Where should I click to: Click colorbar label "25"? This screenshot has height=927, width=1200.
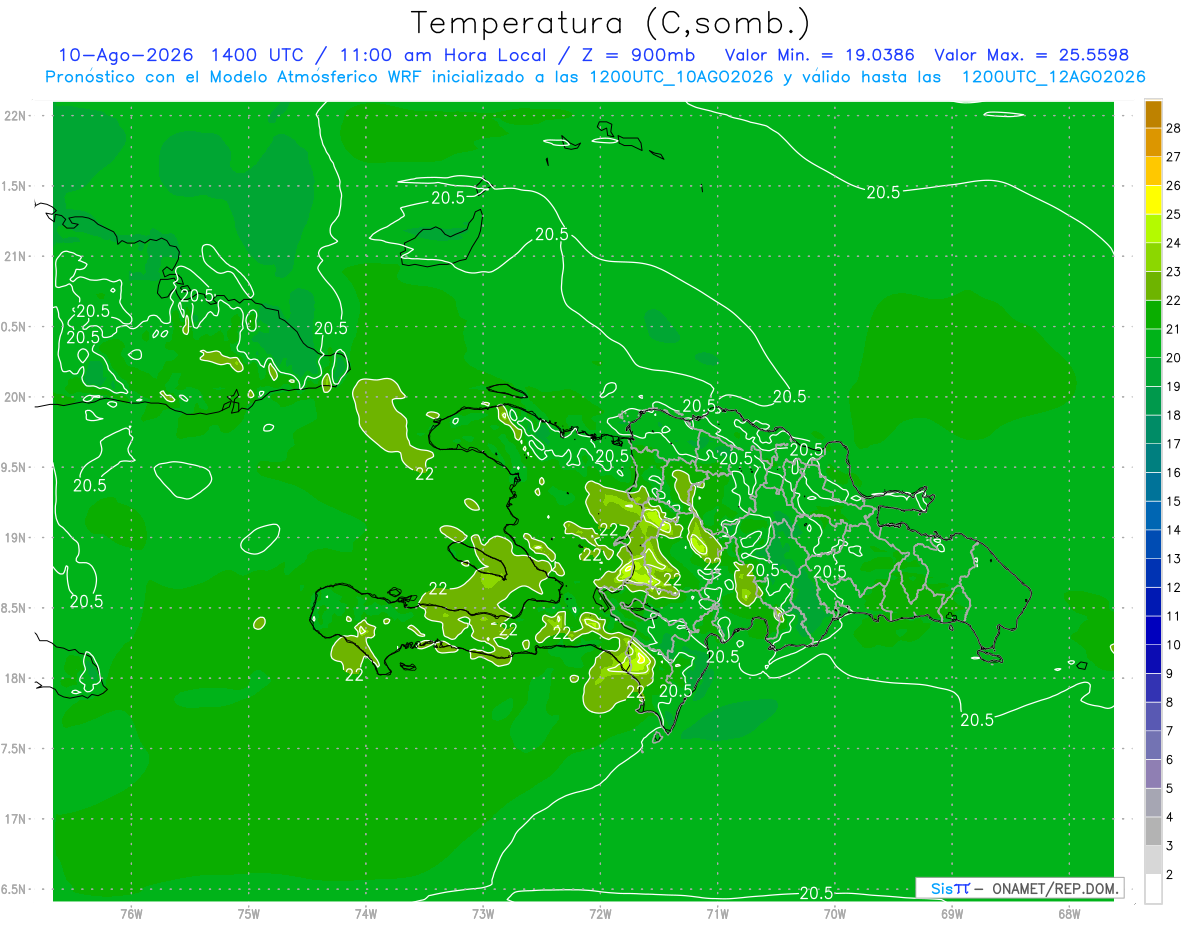point(1174,214)
